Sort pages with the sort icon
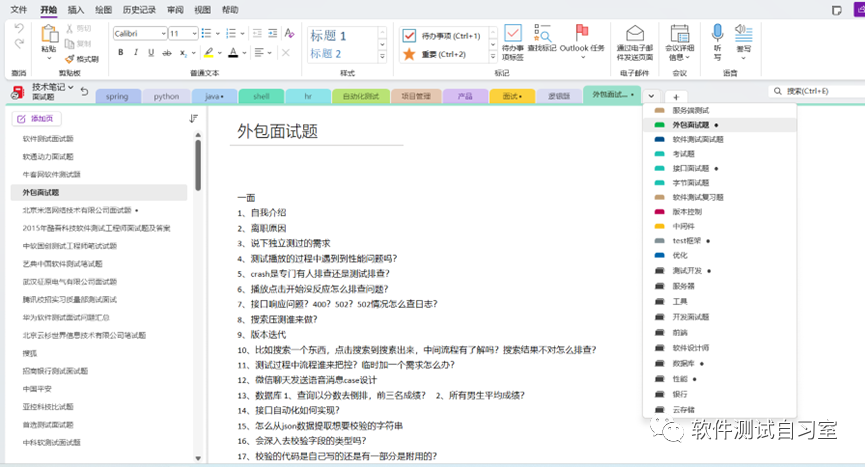This screenshot has height=467, width=865. point(194,119)
